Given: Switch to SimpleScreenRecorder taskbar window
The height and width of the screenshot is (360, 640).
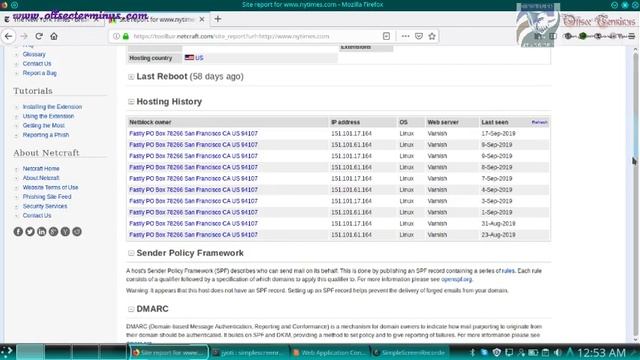Looking at the screenshot, I should 410,352.
